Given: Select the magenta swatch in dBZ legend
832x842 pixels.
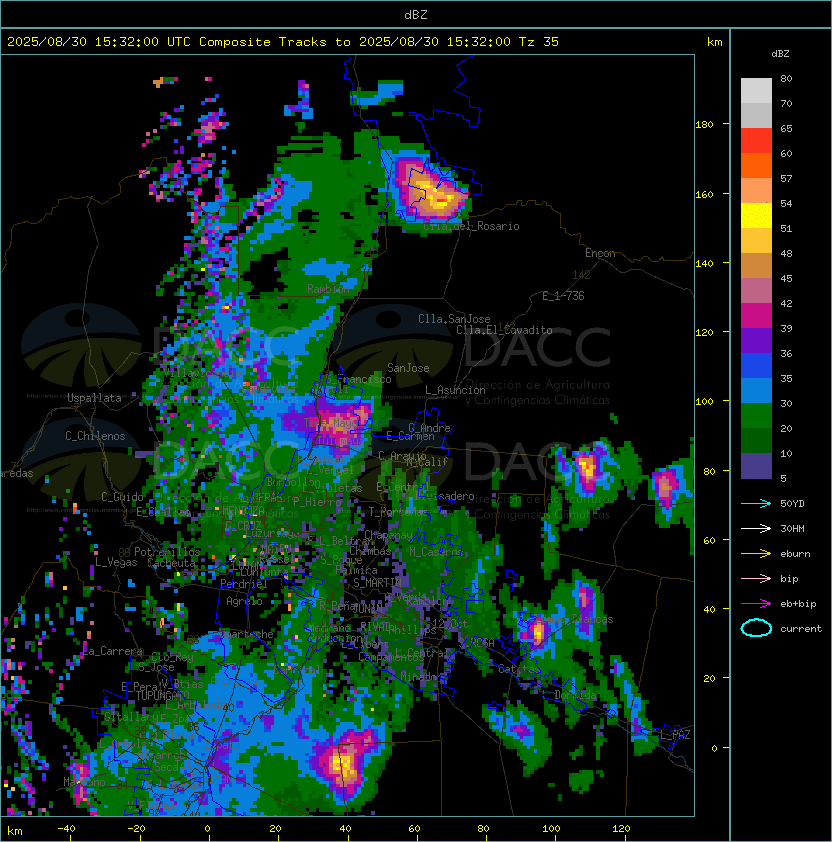Looking at the screenshot, I should point(756,316).
